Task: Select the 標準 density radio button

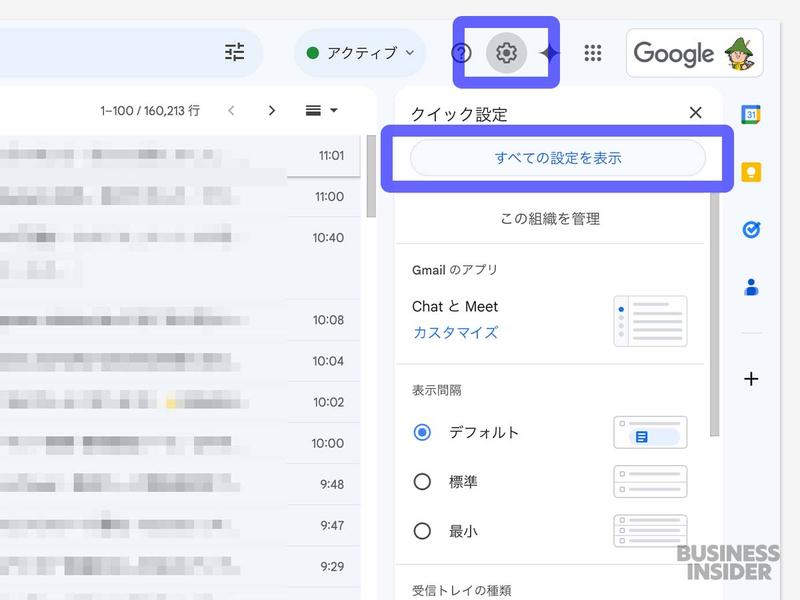Action: 422,482
